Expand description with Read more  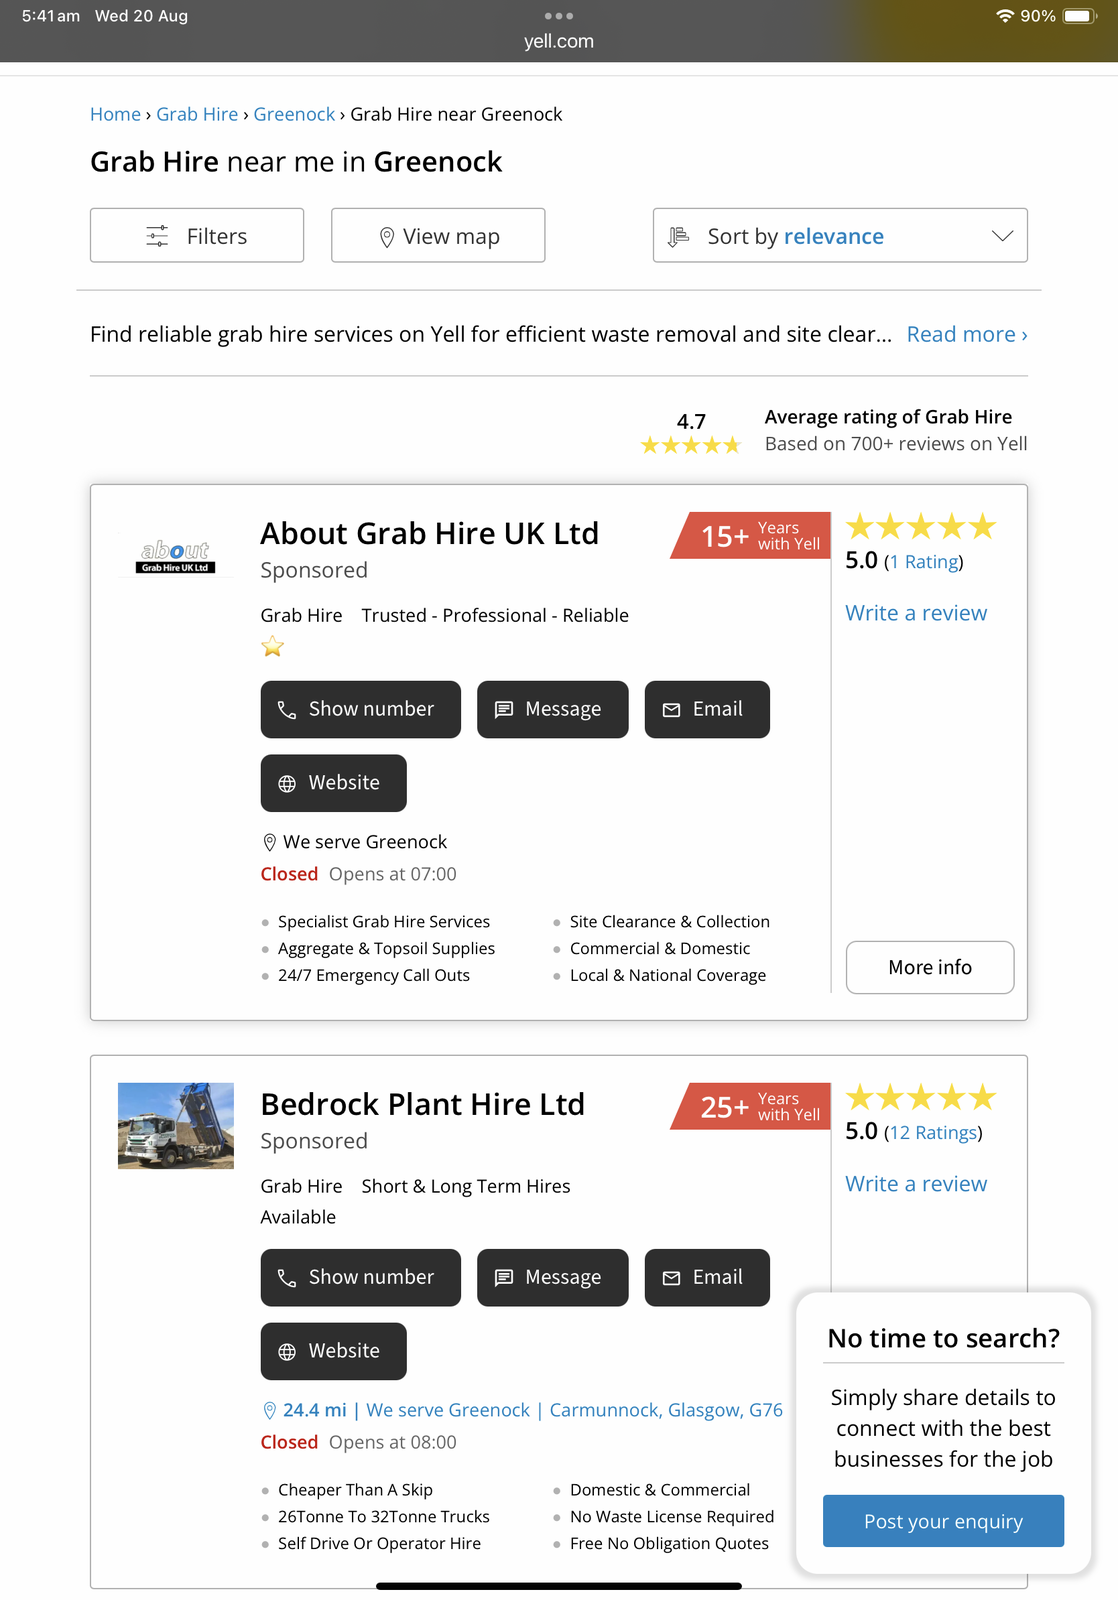[x=966, y=334]
